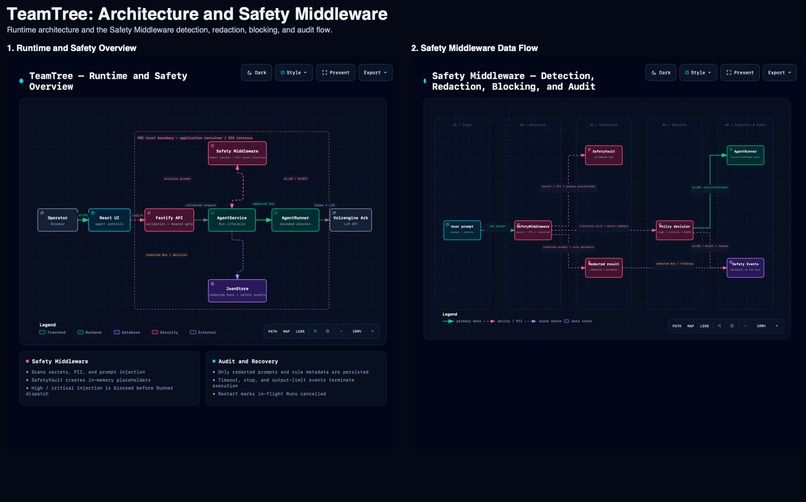Click Database legend swatch
Image resolution: width=806 pixels, height=502 pixels.
click(x=117, y=332)
